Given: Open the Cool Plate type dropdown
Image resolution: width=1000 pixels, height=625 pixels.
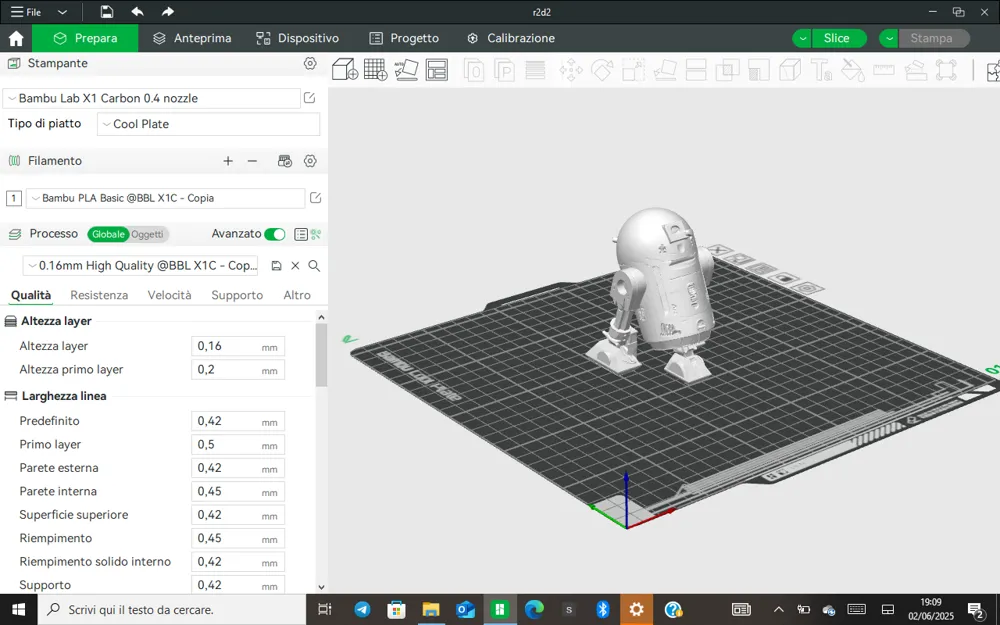Looking at the screenshot, I should point(209,124).
